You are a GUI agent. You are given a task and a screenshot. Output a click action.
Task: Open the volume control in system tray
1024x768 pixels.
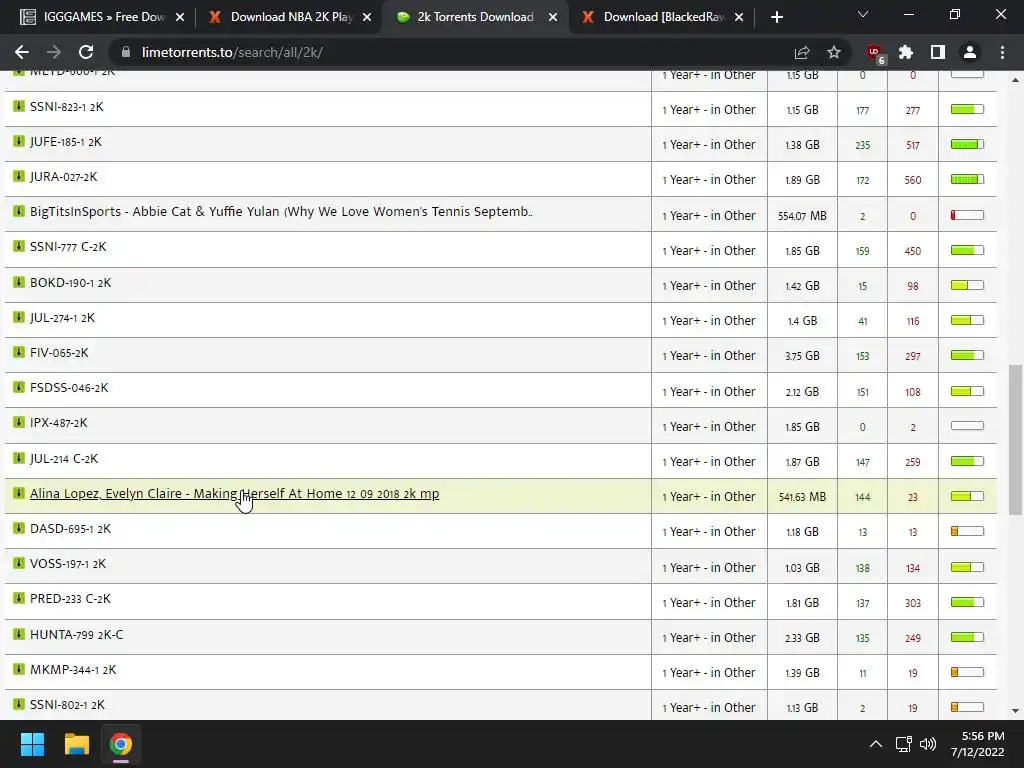(927, 744)
